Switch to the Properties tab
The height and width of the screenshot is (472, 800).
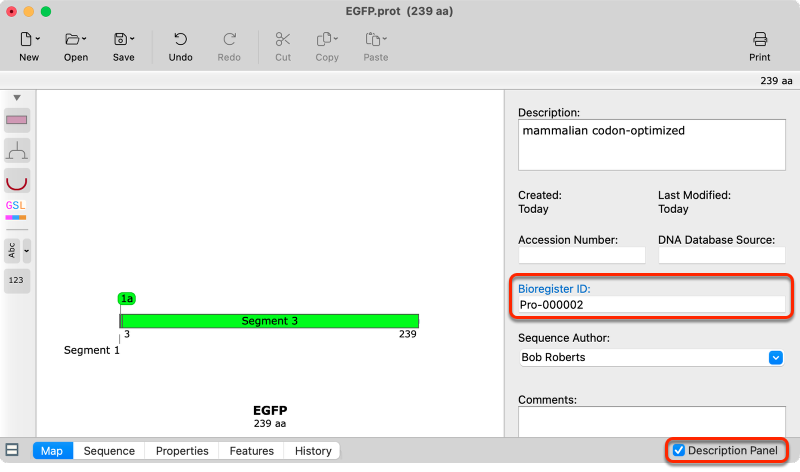click(182, 451)
